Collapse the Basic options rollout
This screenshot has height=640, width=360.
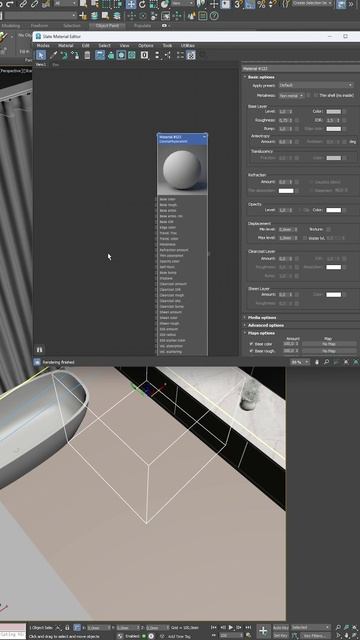pyautogui.click(x=261, y=77)
